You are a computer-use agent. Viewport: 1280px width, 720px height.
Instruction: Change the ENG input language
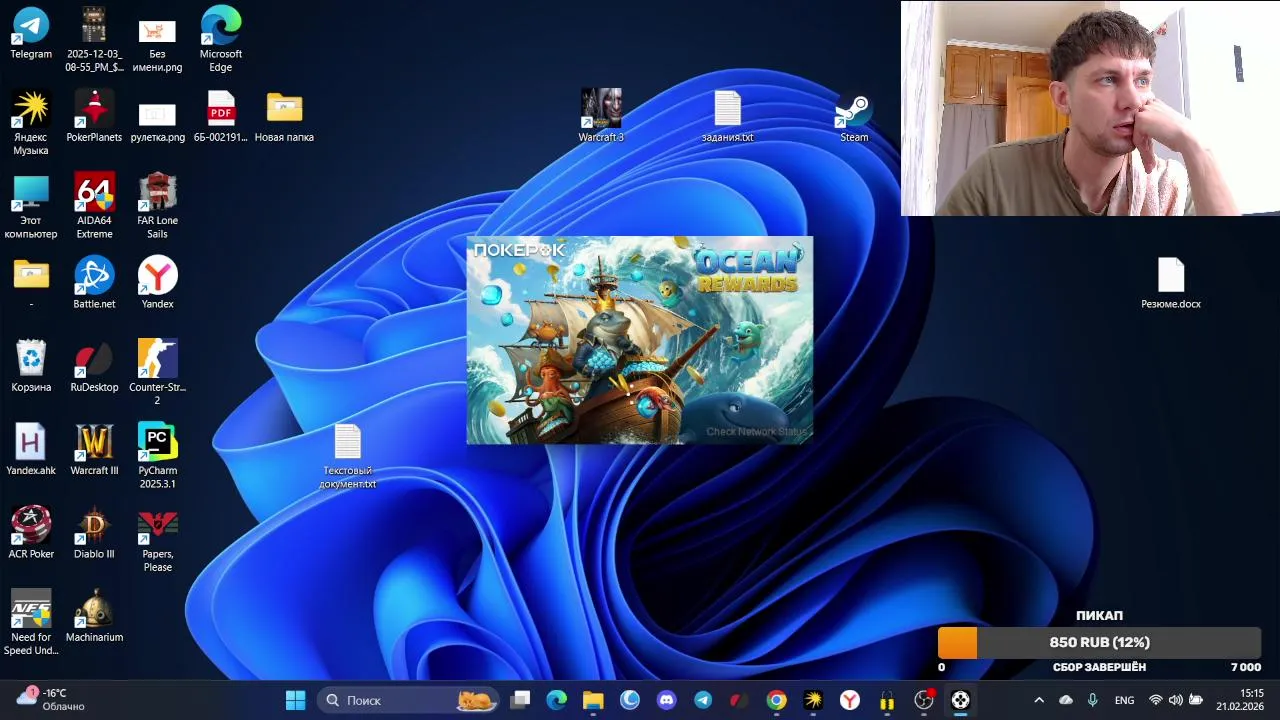coord(1125,700)
